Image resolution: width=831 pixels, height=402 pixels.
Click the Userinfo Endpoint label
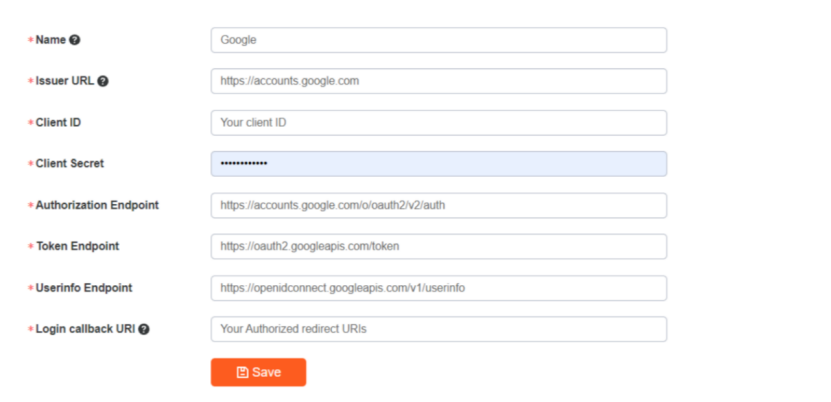tap(84, 288)
